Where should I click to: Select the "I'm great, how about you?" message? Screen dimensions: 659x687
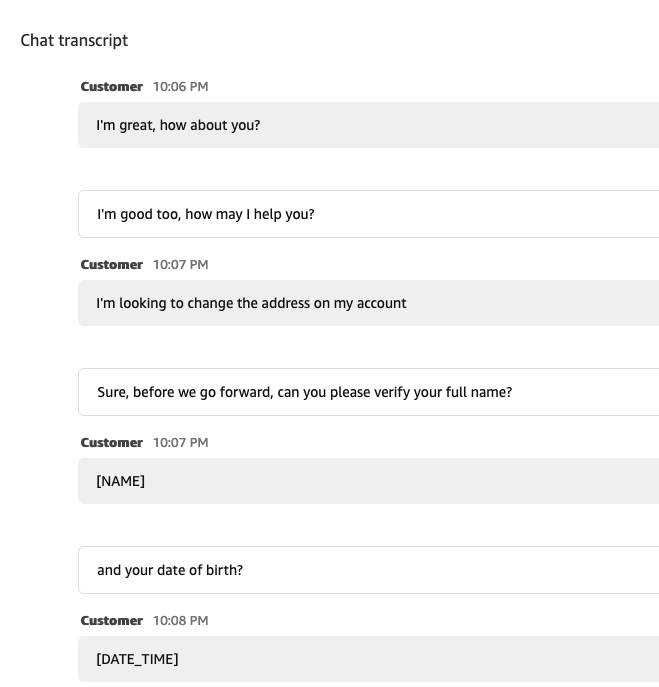[368, 125]
